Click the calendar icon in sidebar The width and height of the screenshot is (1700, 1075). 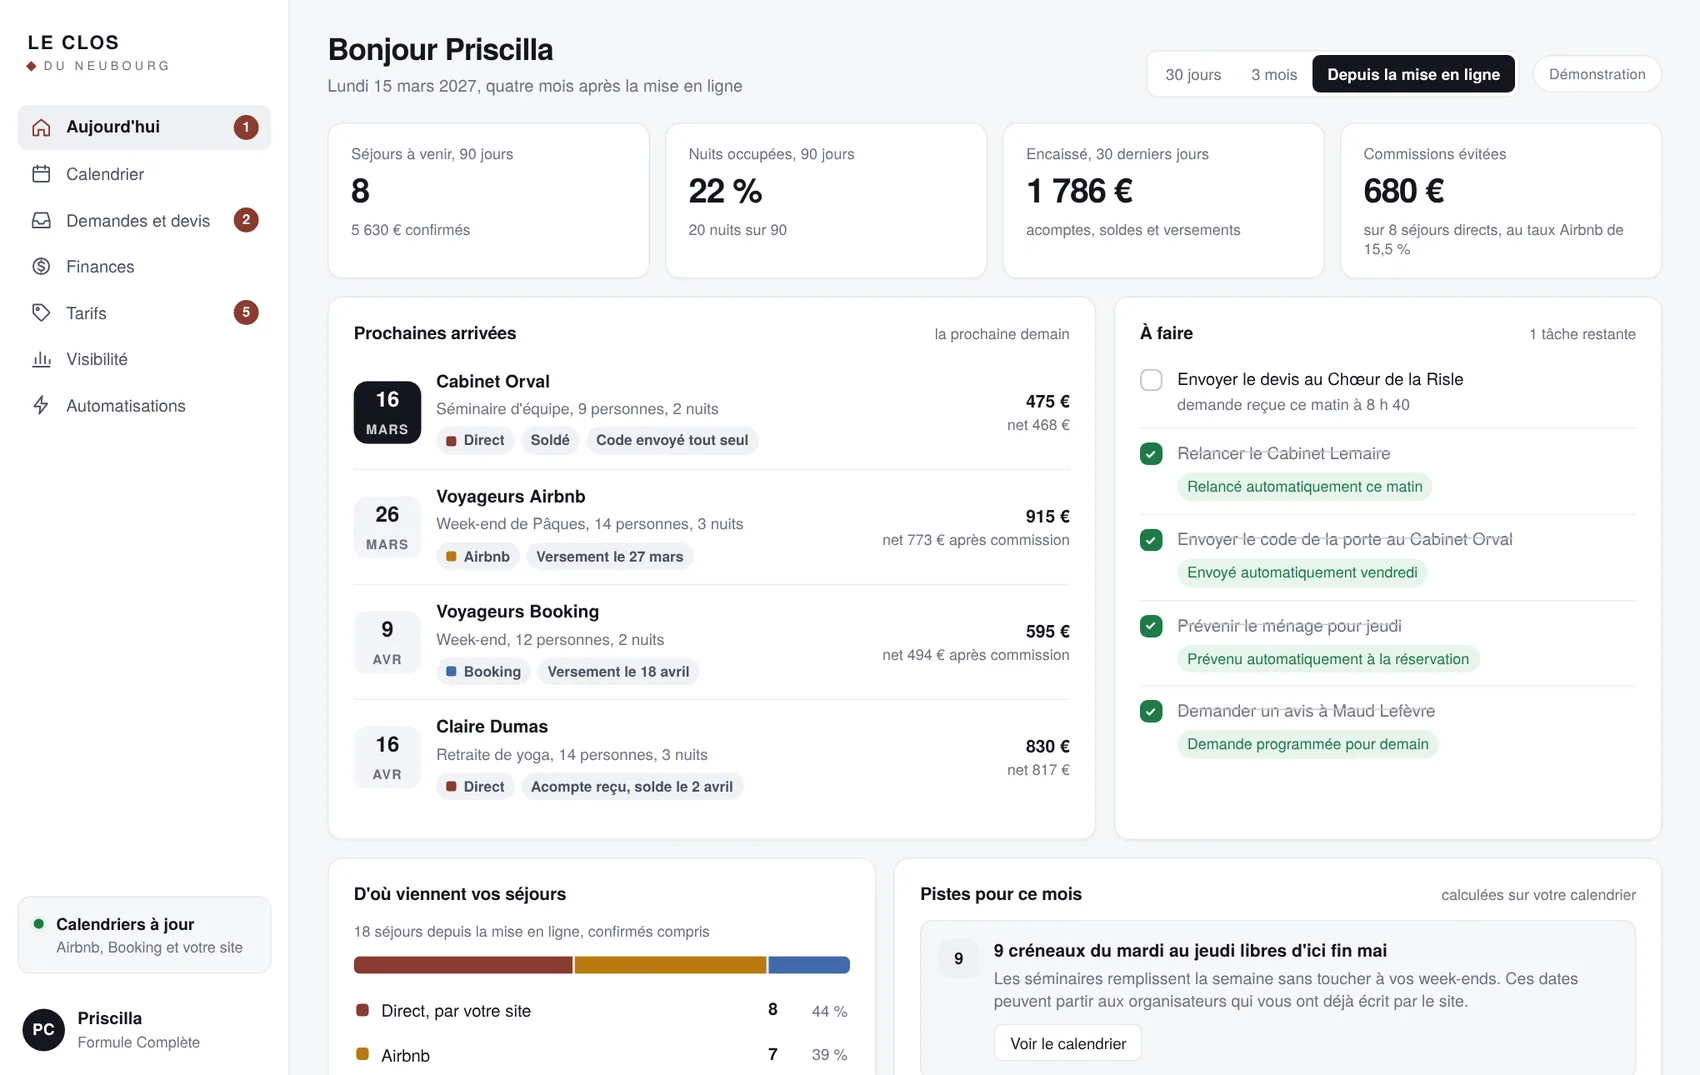pos(41,174)
